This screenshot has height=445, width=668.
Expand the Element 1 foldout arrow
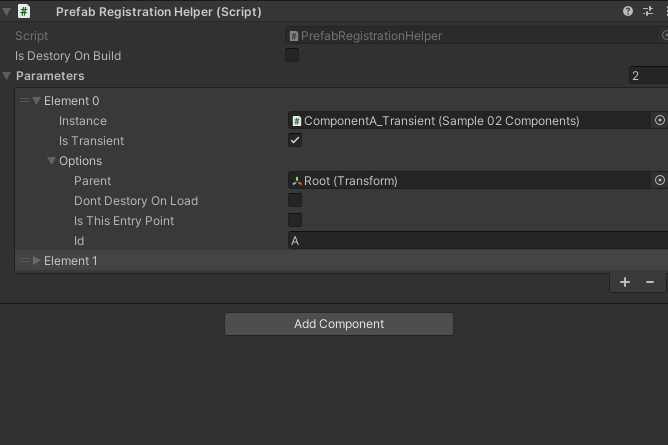point(37,260)
